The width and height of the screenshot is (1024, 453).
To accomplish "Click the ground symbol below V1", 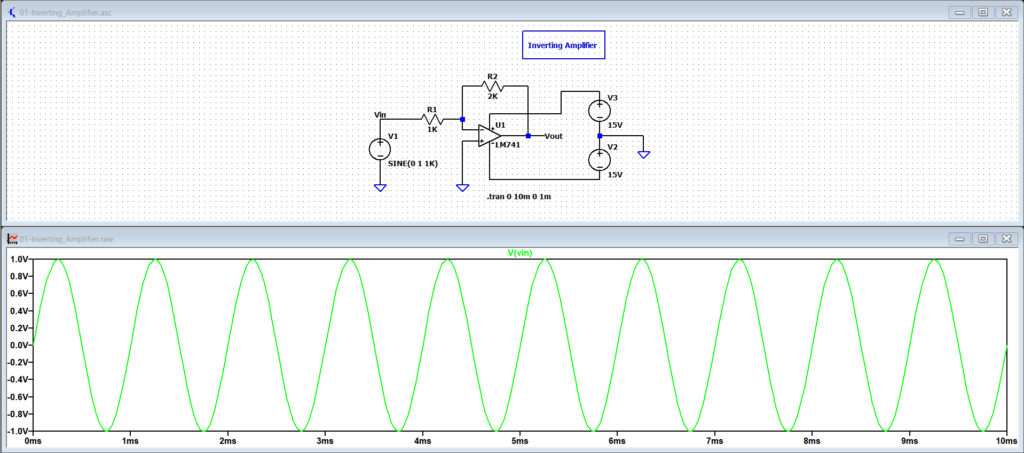I will coord(380,186).
